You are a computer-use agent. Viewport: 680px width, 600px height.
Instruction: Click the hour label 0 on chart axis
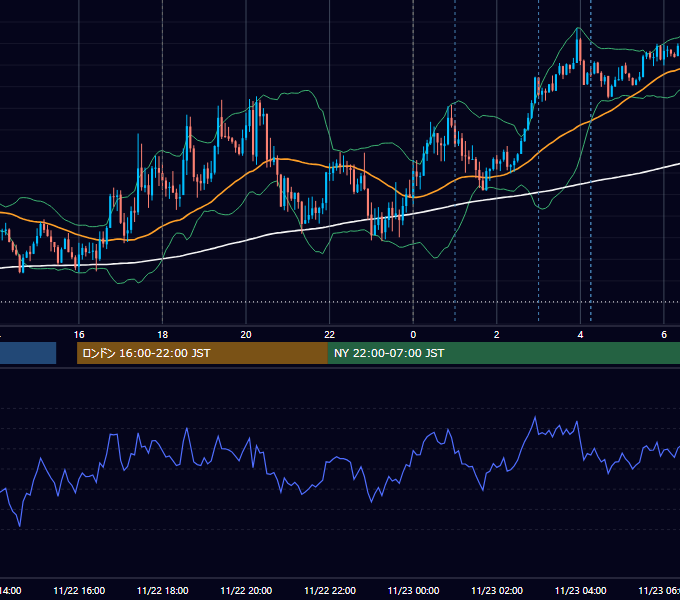[x=413, y=335]
